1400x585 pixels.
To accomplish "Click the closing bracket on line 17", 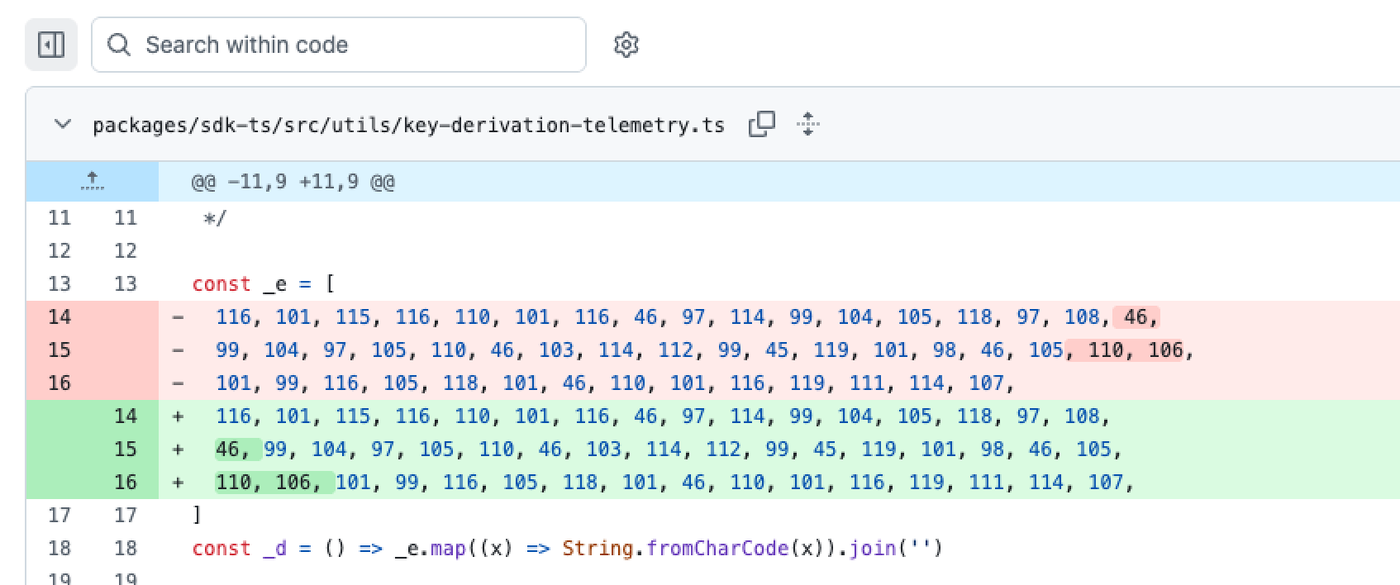I will tap(197, 515).
